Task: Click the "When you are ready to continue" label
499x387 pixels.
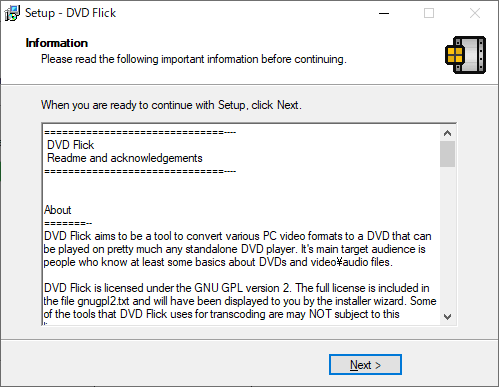Action: (x=171, y=105)
